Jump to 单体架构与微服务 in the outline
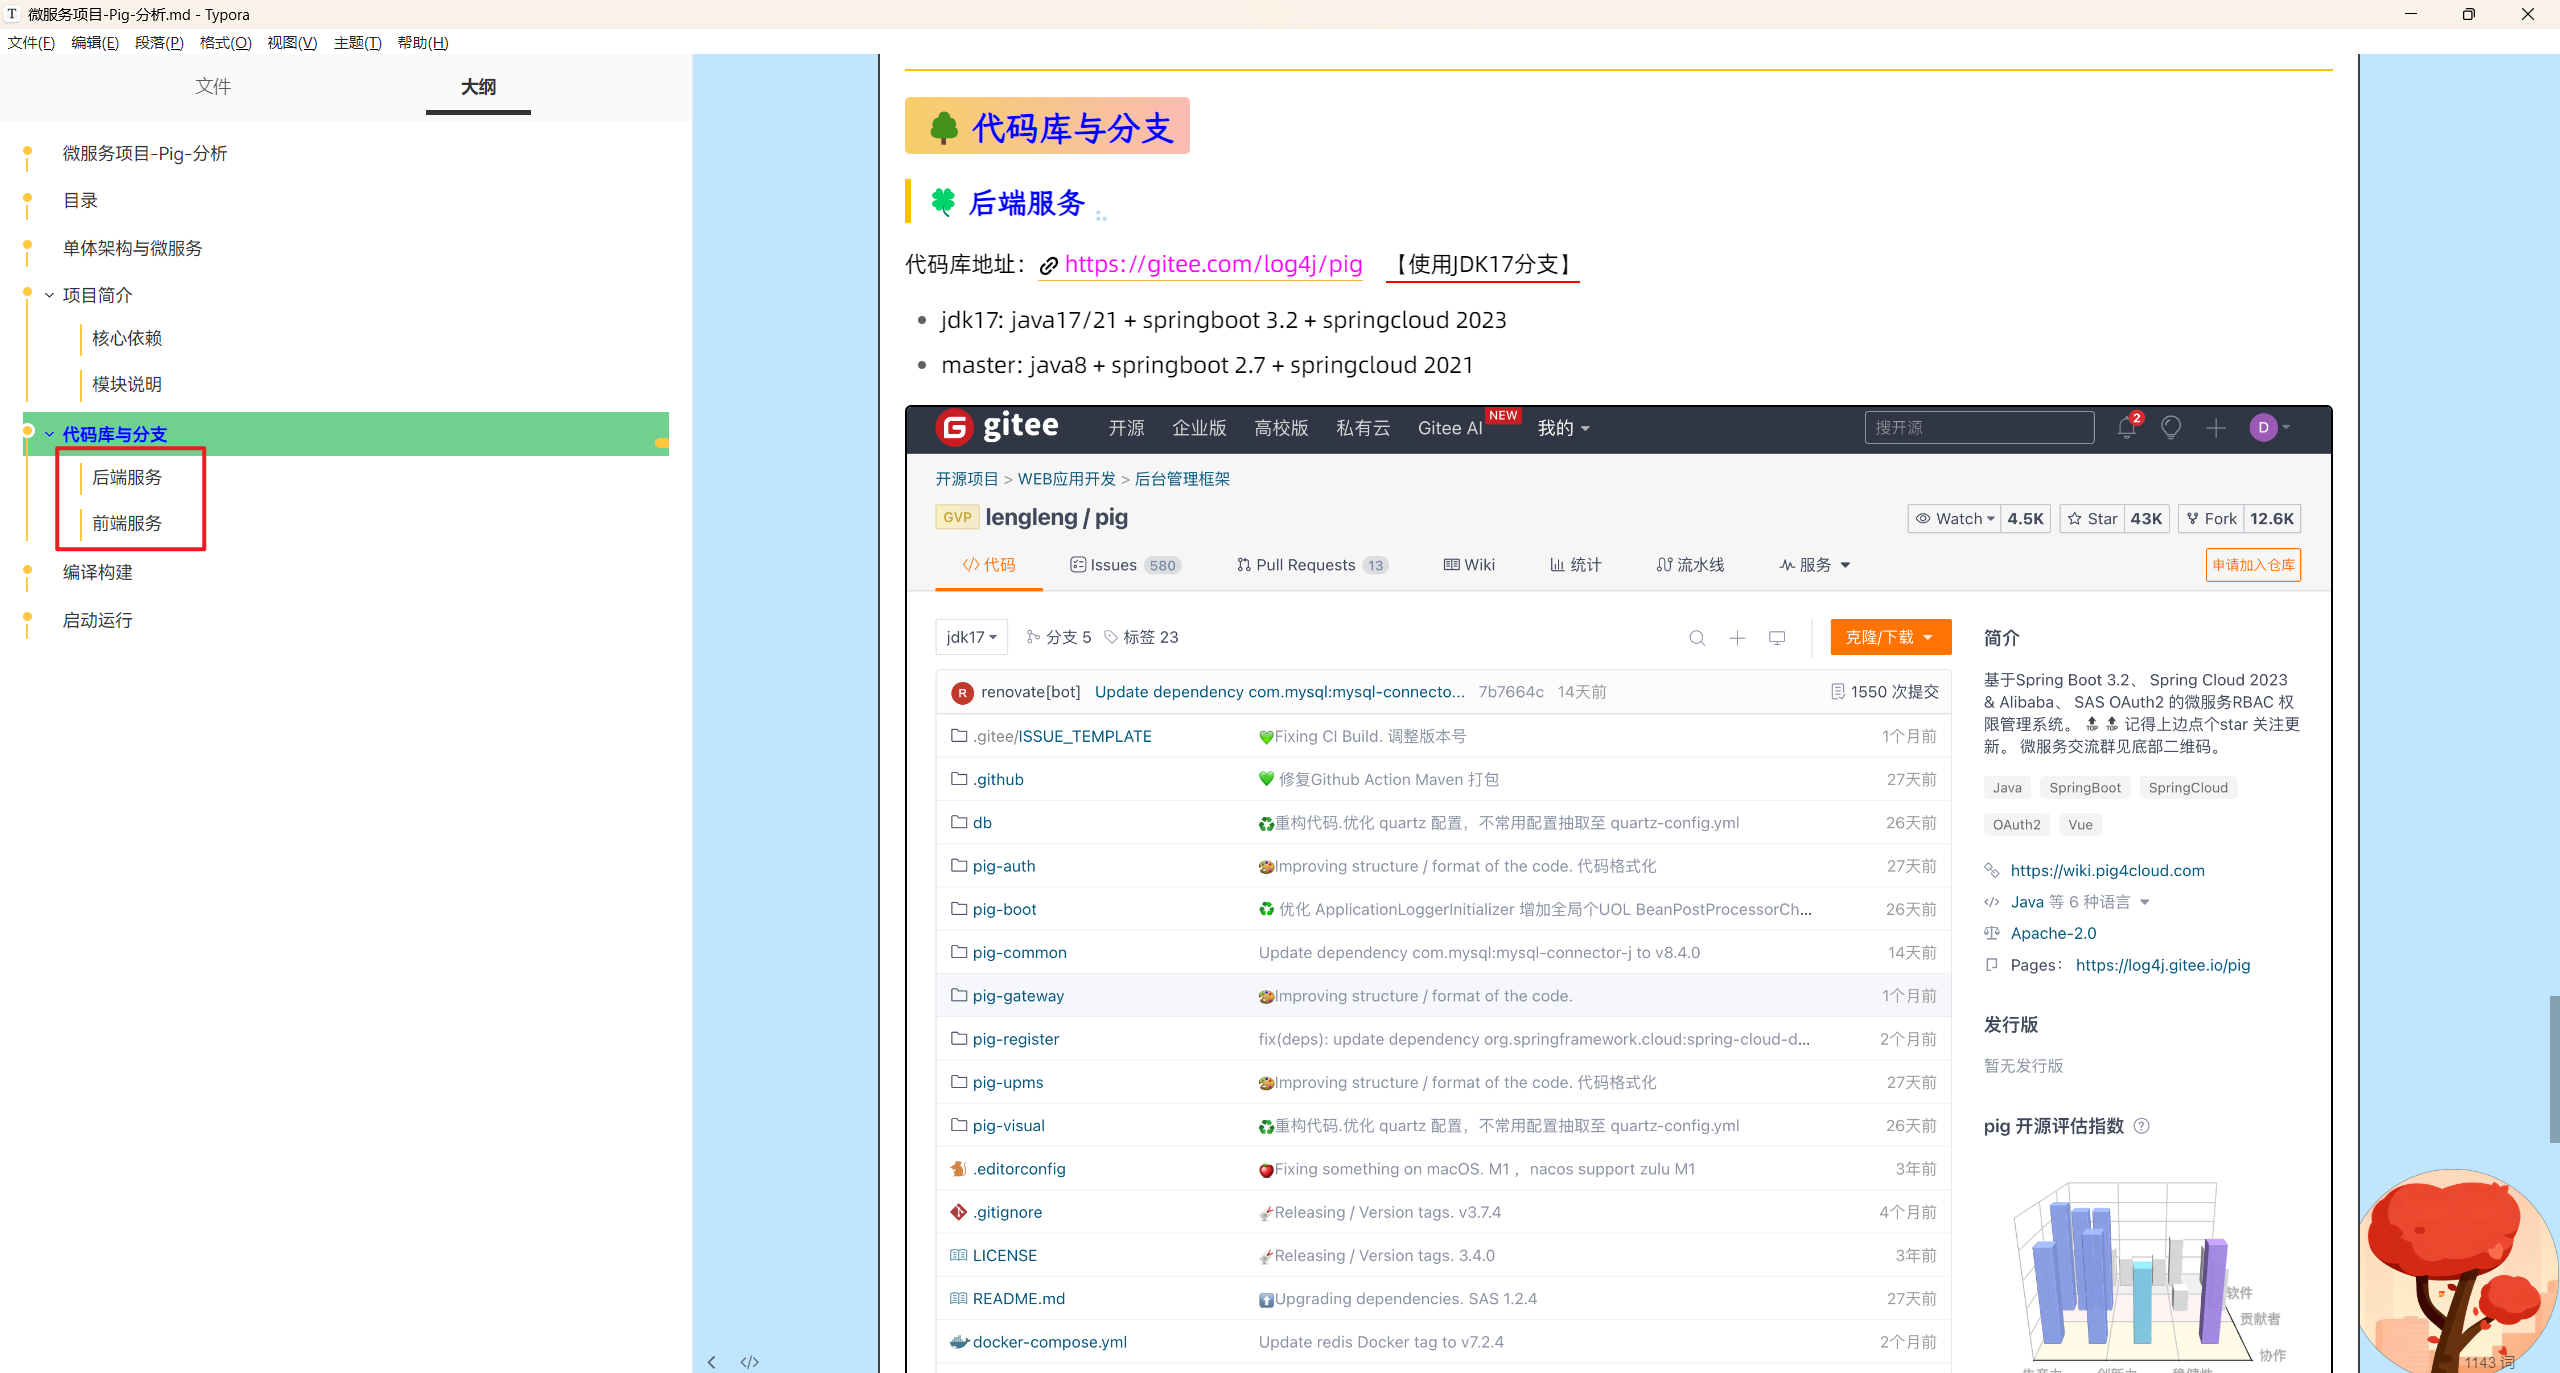The height and width of the screenshot is (1373, 2560). click(132, 248)
